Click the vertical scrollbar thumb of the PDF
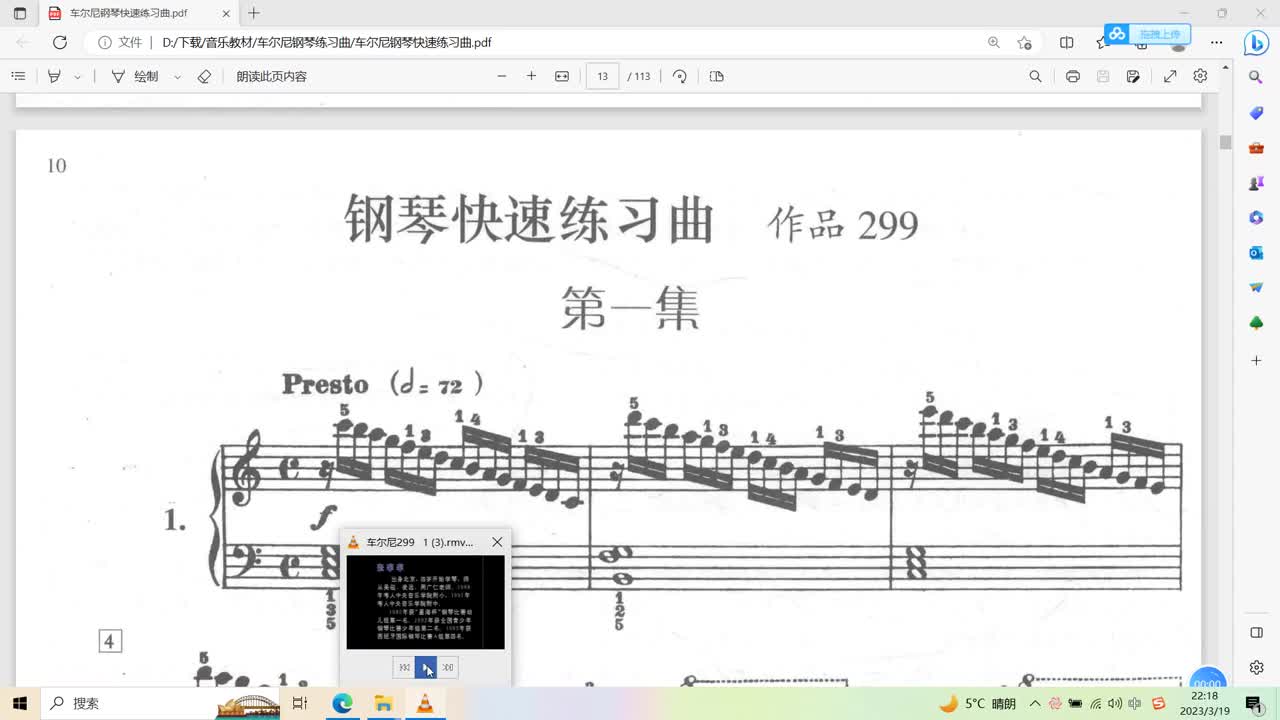Screen dimensions: 1280x720 tap(1225, 142)
